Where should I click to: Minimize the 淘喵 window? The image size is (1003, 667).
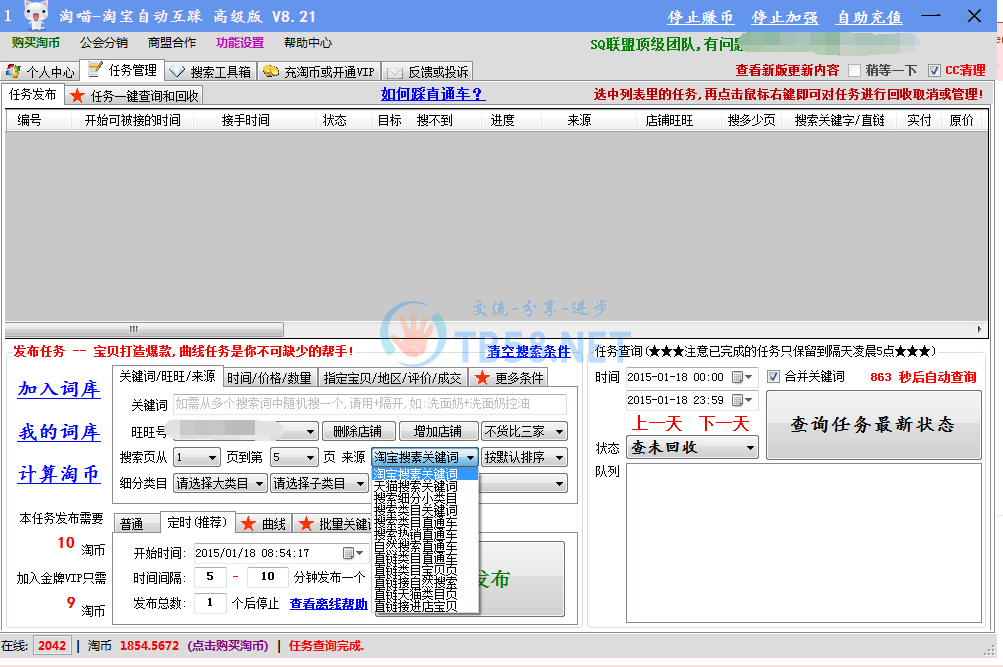(x=931, y=16)
